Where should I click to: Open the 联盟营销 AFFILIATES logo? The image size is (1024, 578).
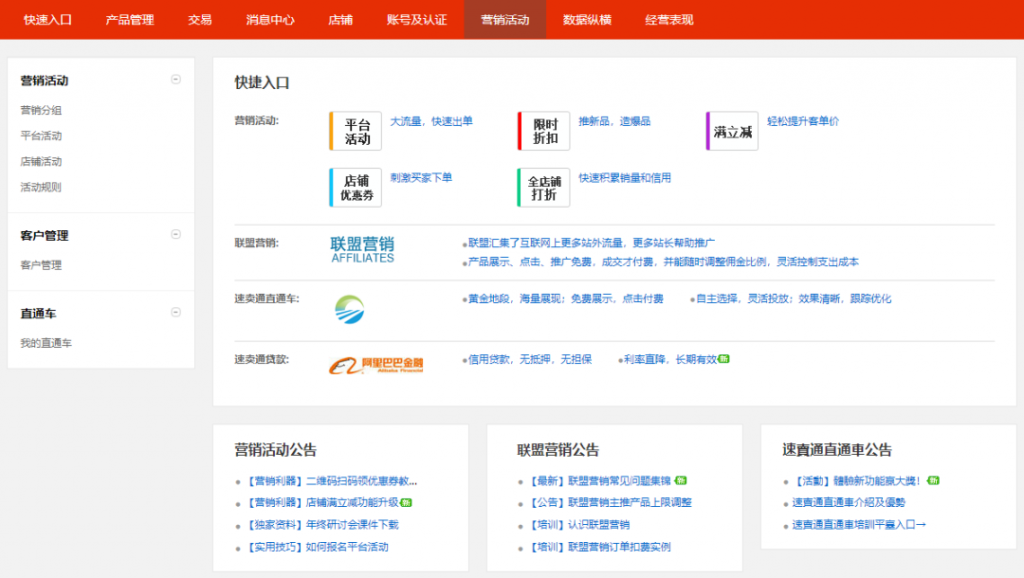362,250
